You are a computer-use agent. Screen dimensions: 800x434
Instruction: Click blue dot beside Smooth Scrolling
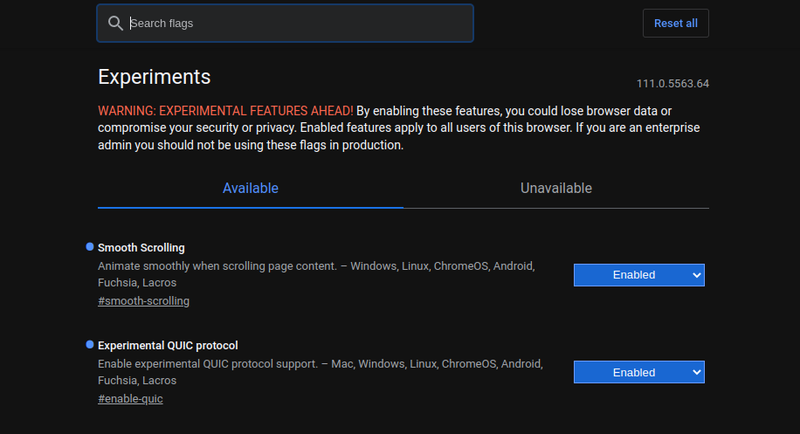pos(90,247)
